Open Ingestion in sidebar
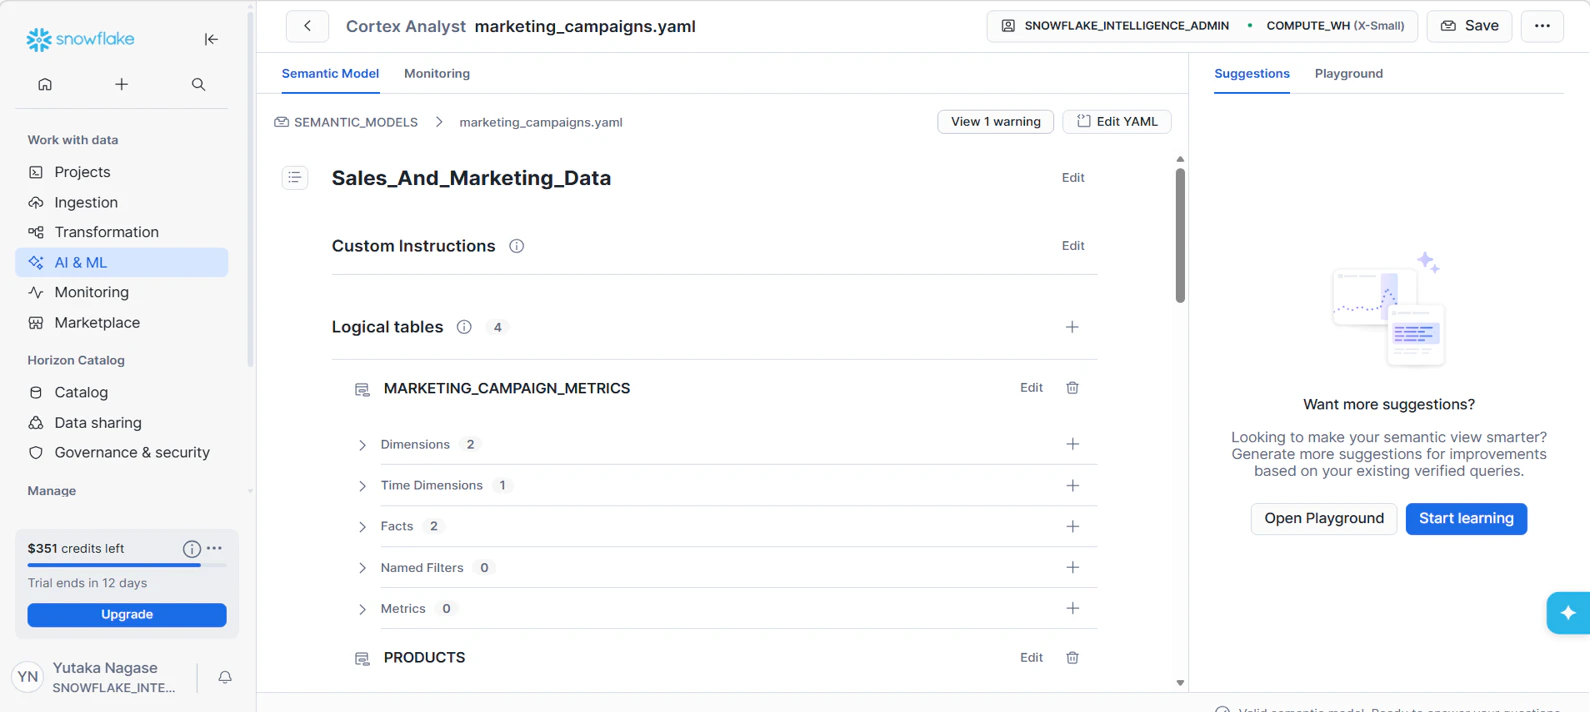This screenshot has width=1590, height=712. (x=122, y=202)
